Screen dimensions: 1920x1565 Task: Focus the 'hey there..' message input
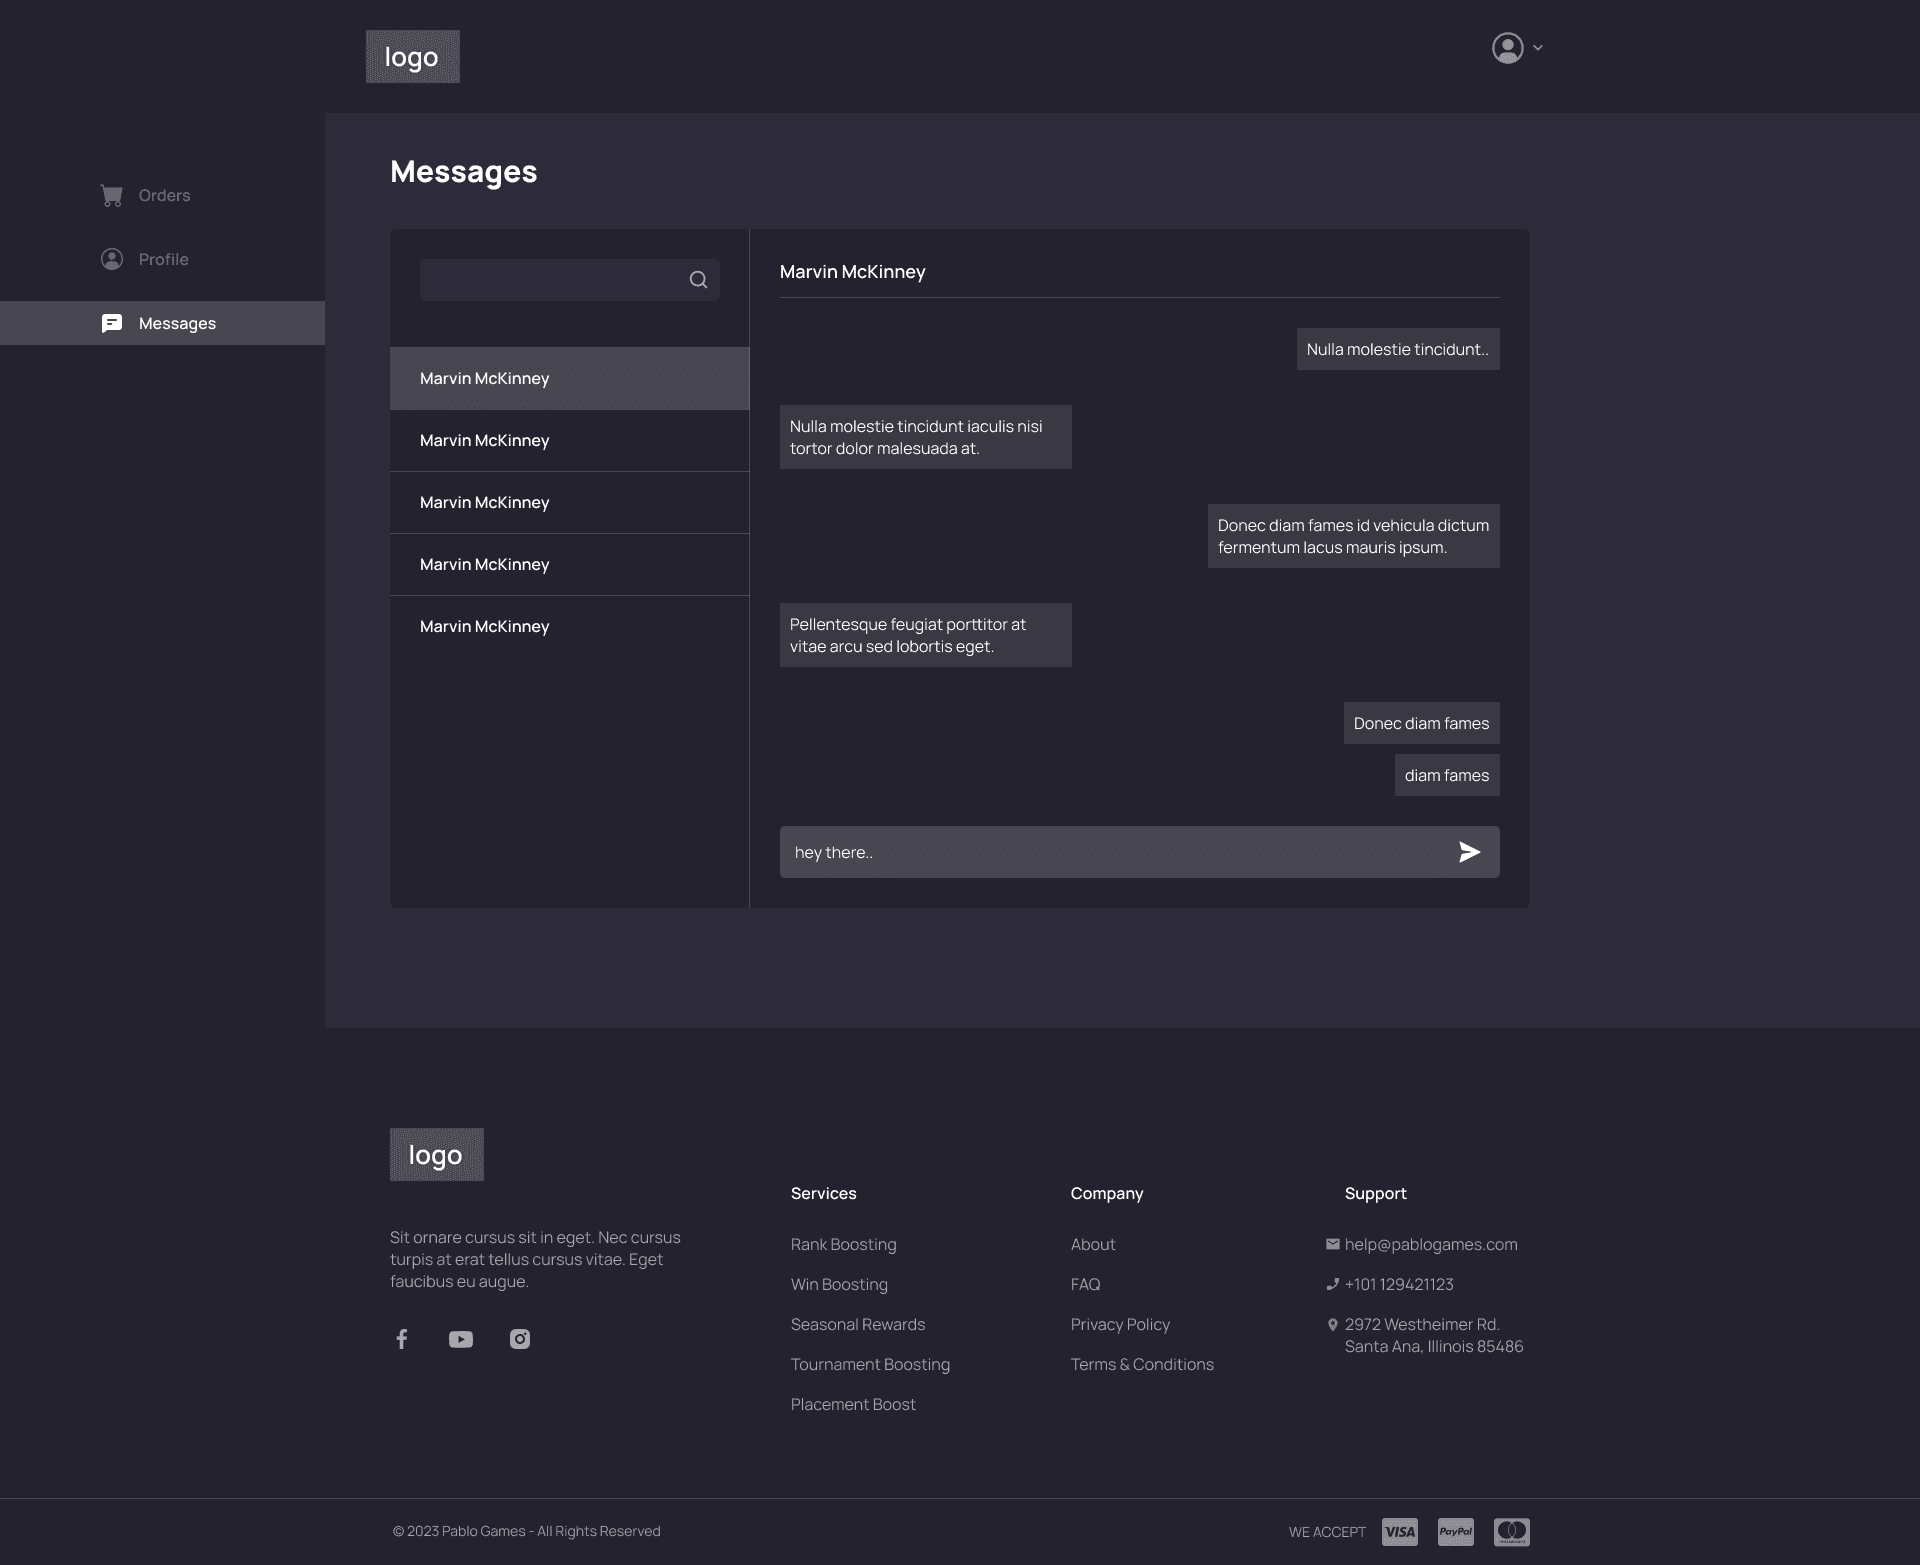pos(1110,852)
